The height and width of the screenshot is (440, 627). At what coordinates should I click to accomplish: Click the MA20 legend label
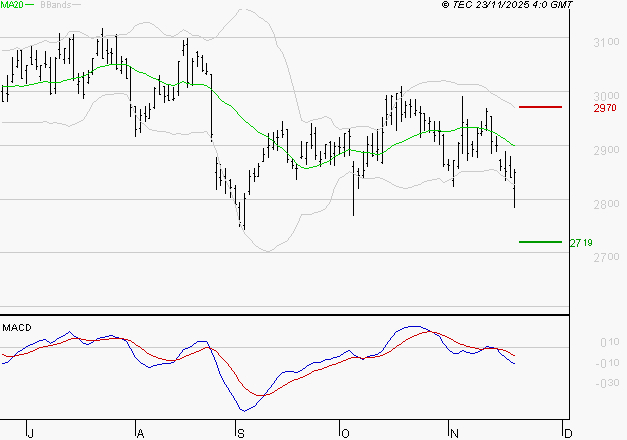pos(12,5)
